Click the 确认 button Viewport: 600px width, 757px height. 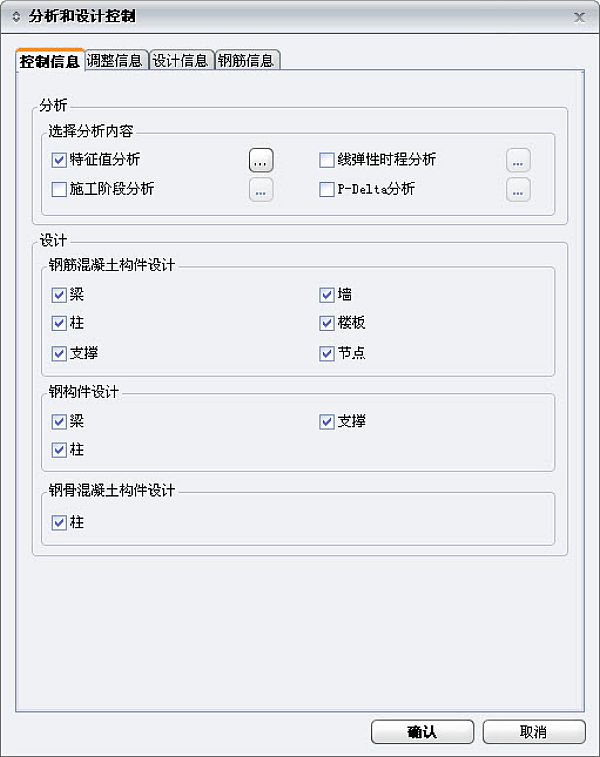click(422, 732)
